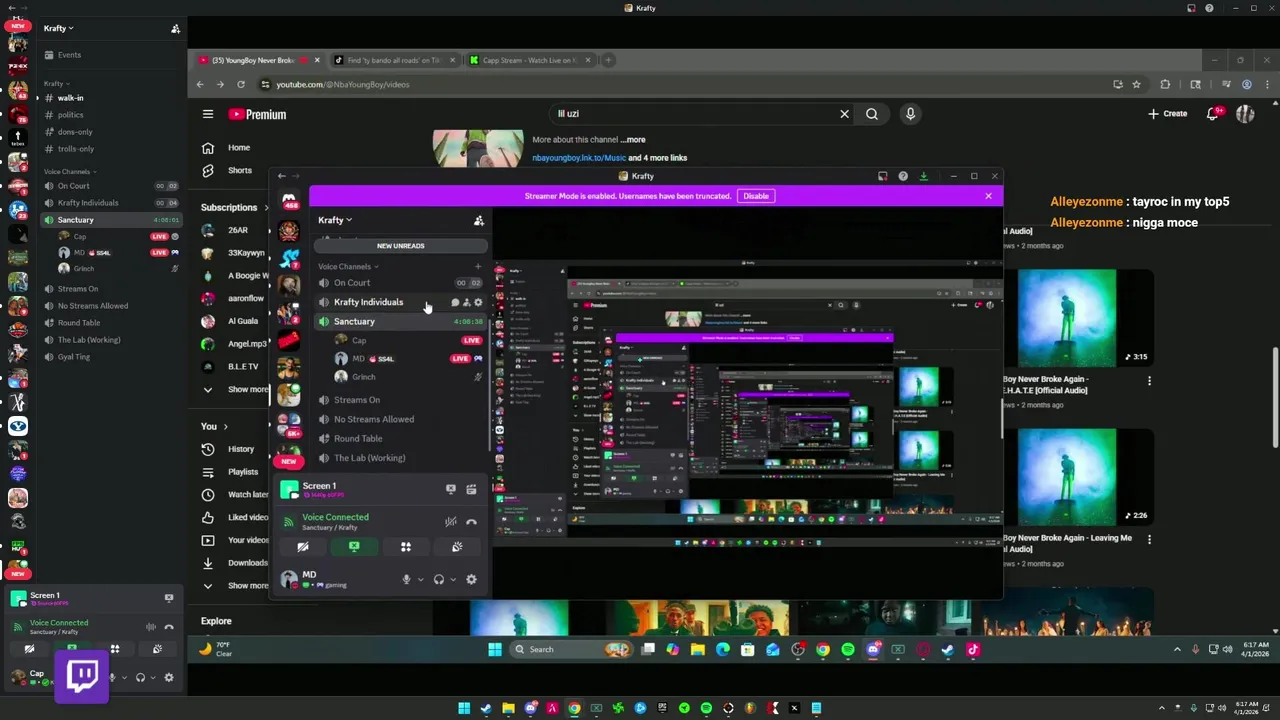Deafen headphones in Discord popout user panel
Viewport: 1280px width, 720px height.
pyautogui.click(x=438, y=579)
